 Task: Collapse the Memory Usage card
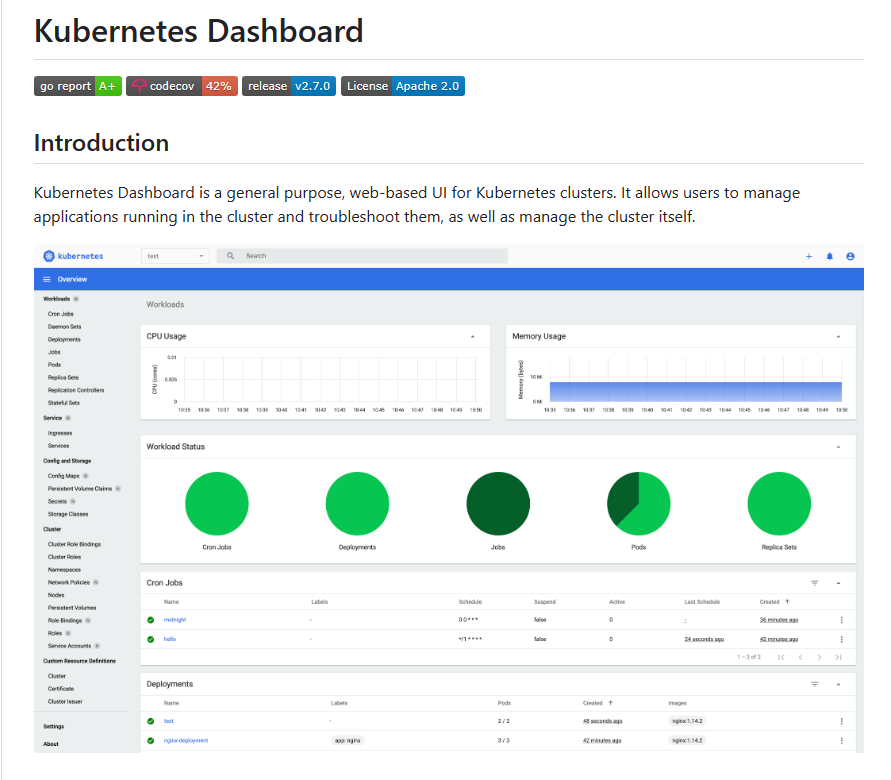[838, 337]
